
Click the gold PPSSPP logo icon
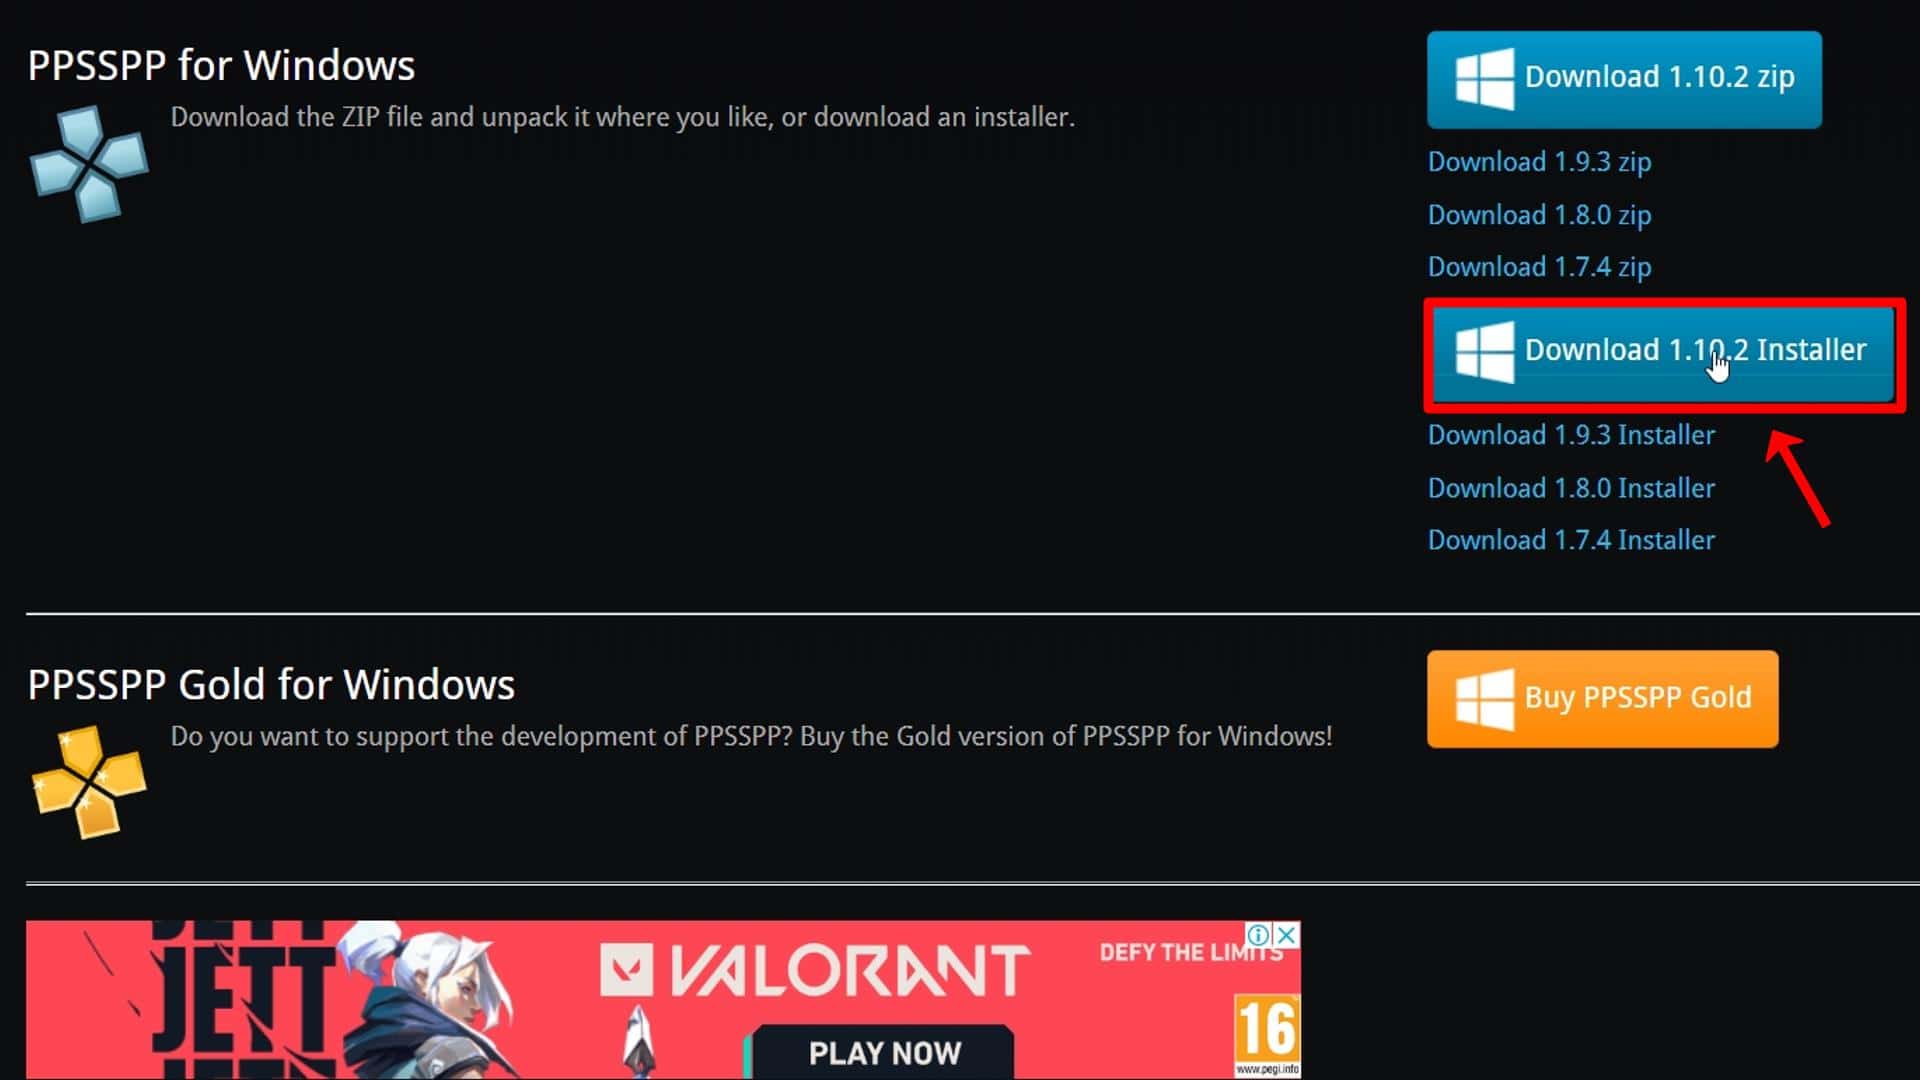(89, 782)
